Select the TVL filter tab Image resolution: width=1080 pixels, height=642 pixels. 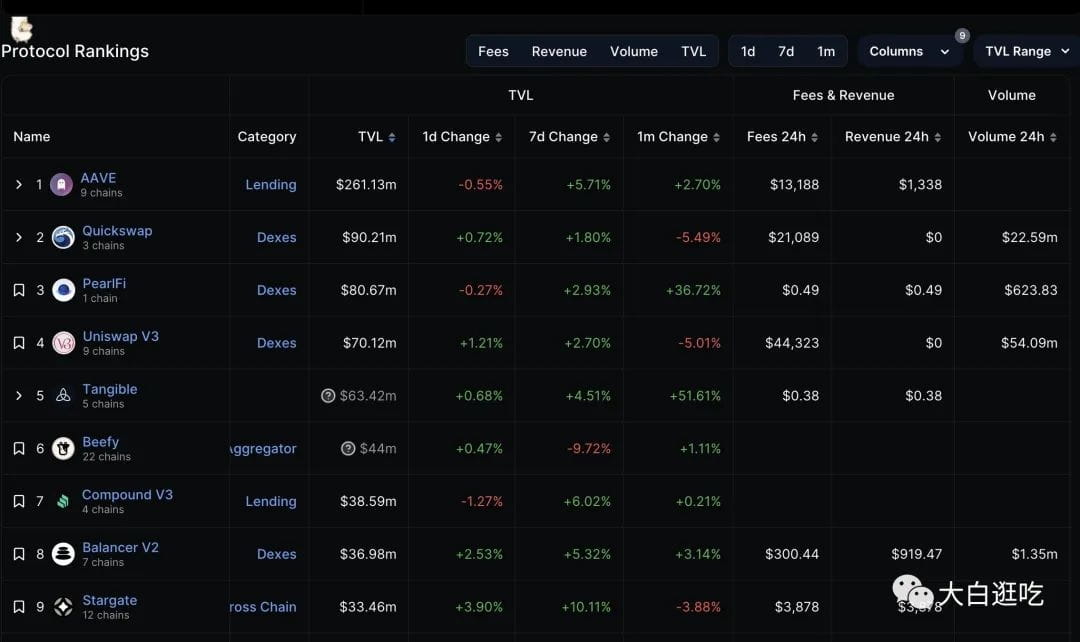(694, 52)
